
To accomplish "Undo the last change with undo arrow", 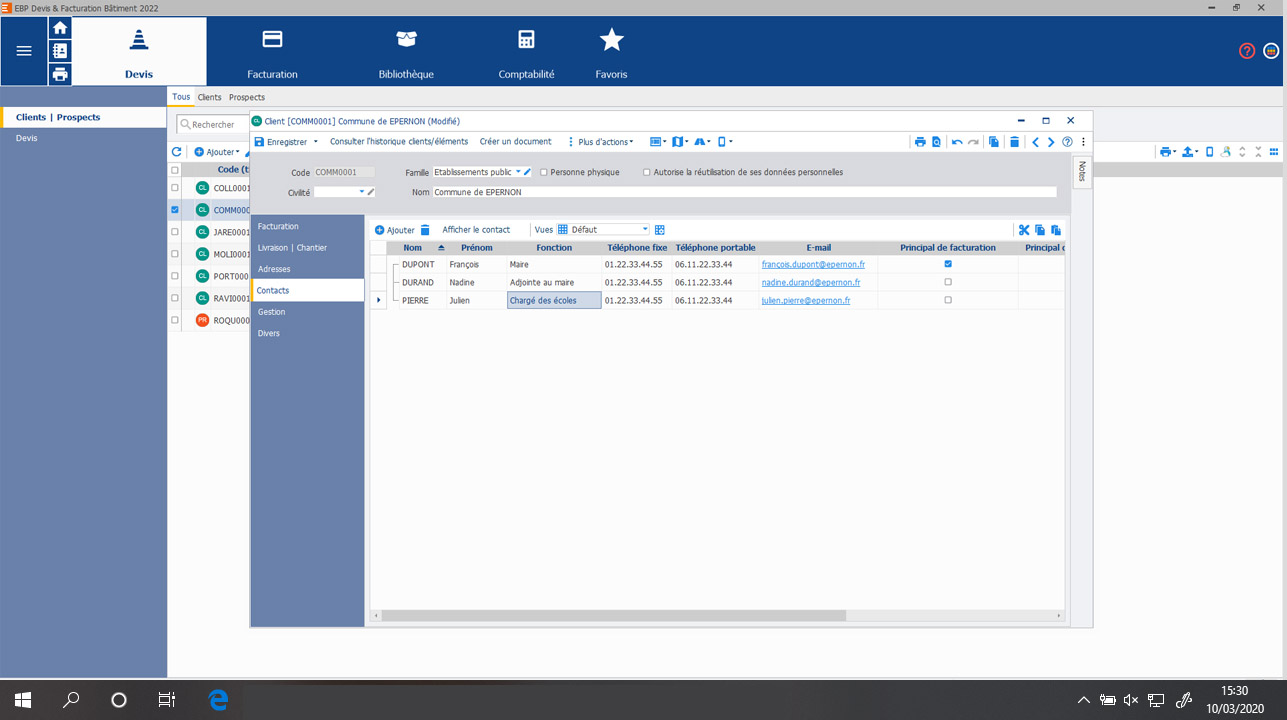I will (957, 142).
